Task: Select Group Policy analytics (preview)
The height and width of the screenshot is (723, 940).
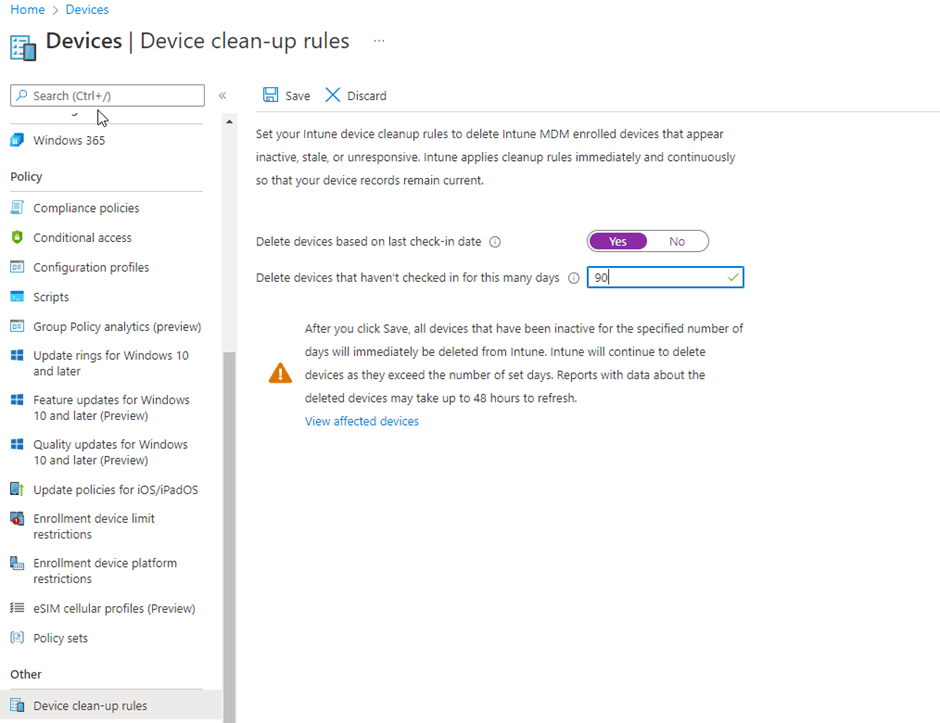Action: 117,326
